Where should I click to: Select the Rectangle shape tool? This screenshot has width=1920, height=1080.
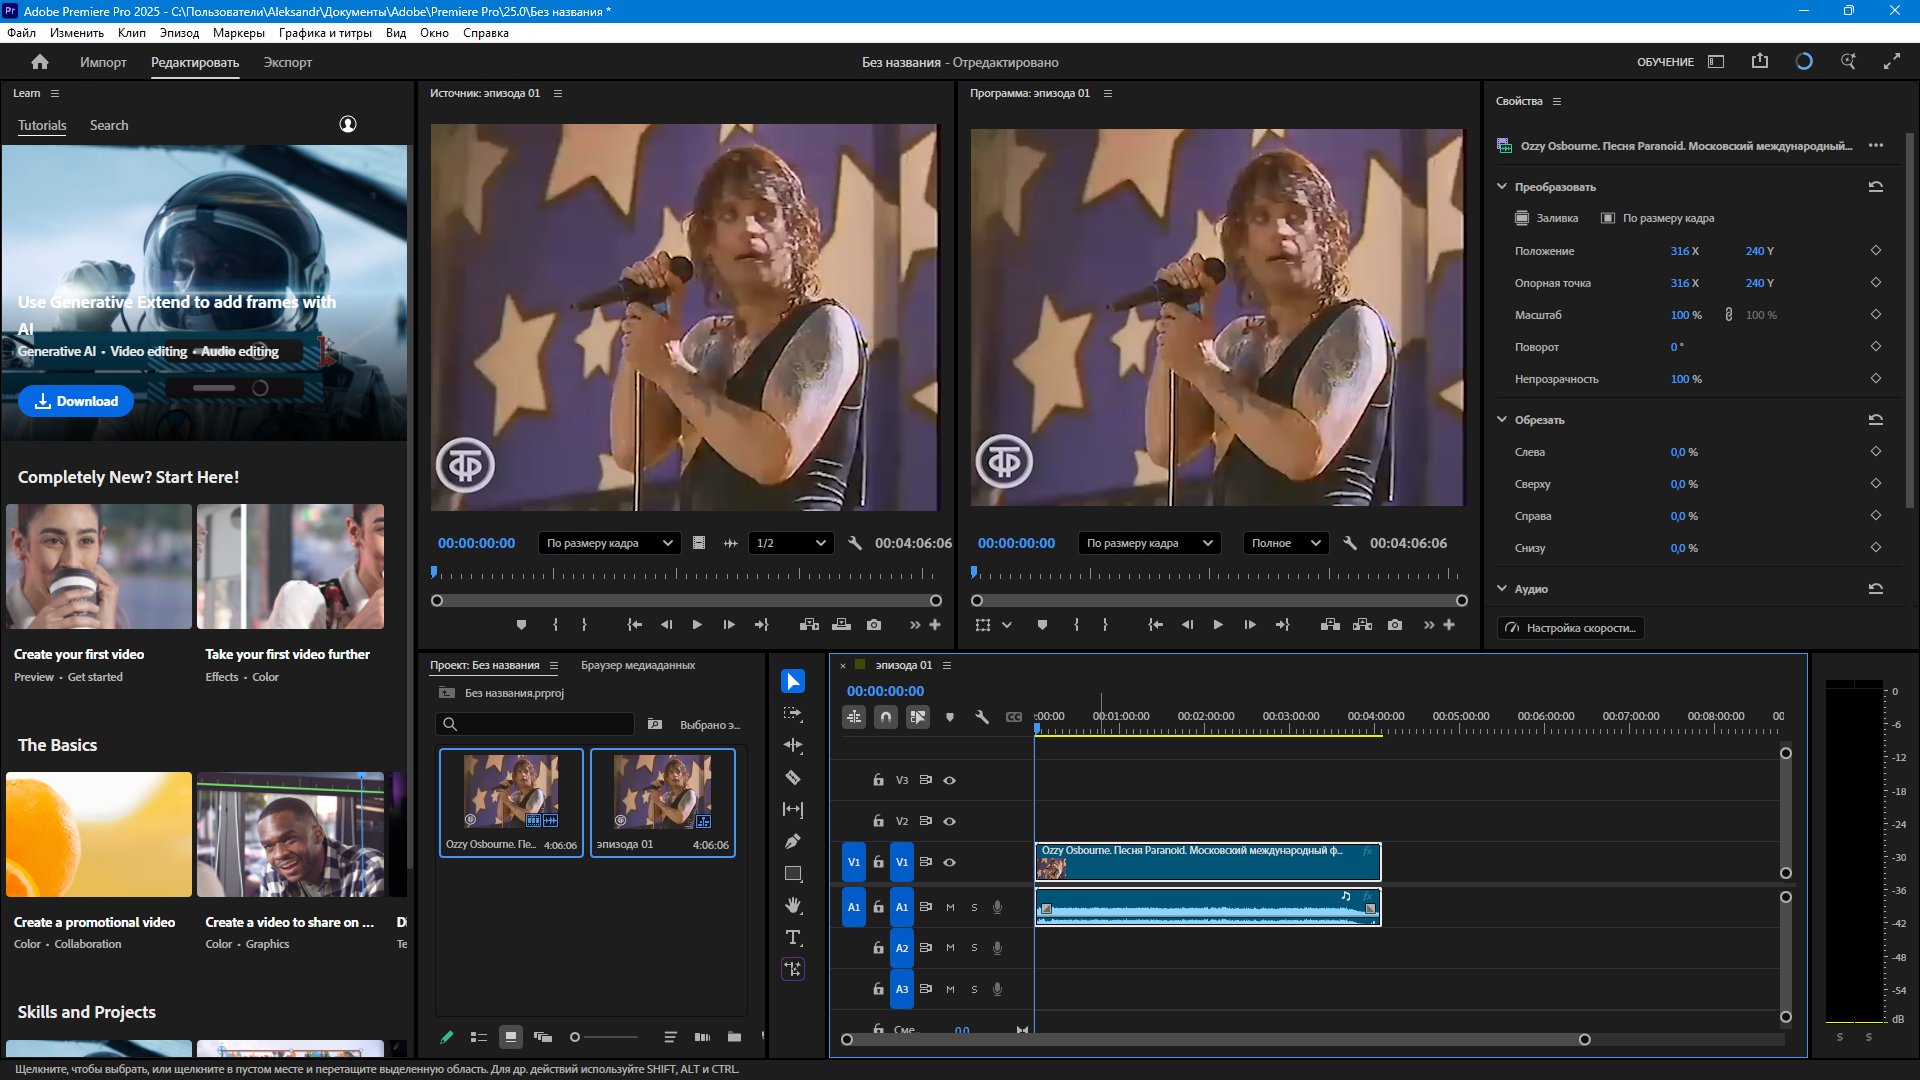point(793,873)
